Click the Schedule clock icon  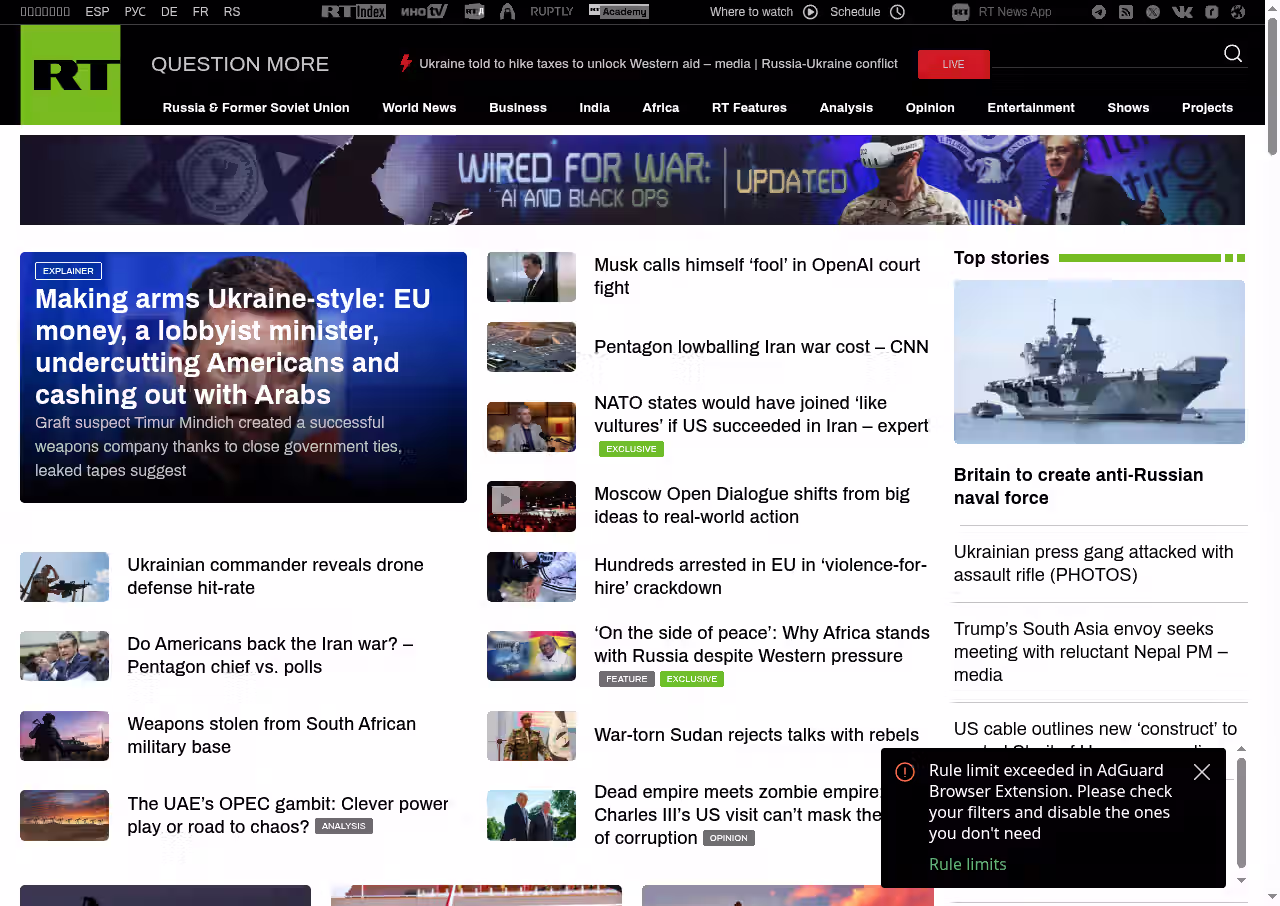click(897, 12)
